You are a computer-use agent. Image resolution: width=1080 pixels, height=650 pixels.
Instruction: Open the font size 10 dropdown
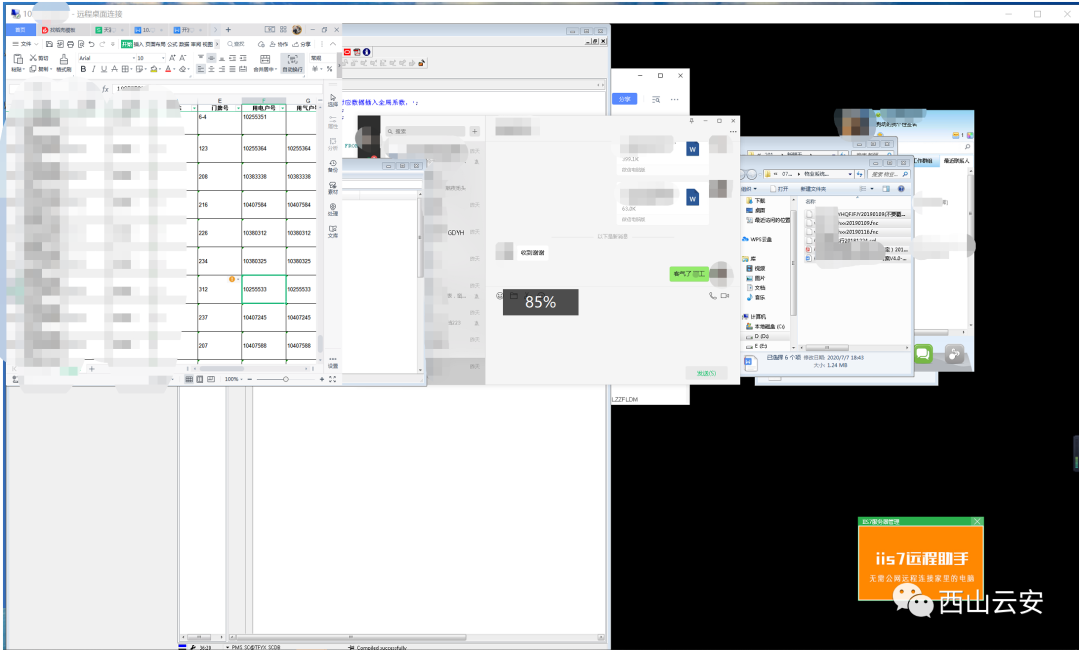(x=163, y=58)
